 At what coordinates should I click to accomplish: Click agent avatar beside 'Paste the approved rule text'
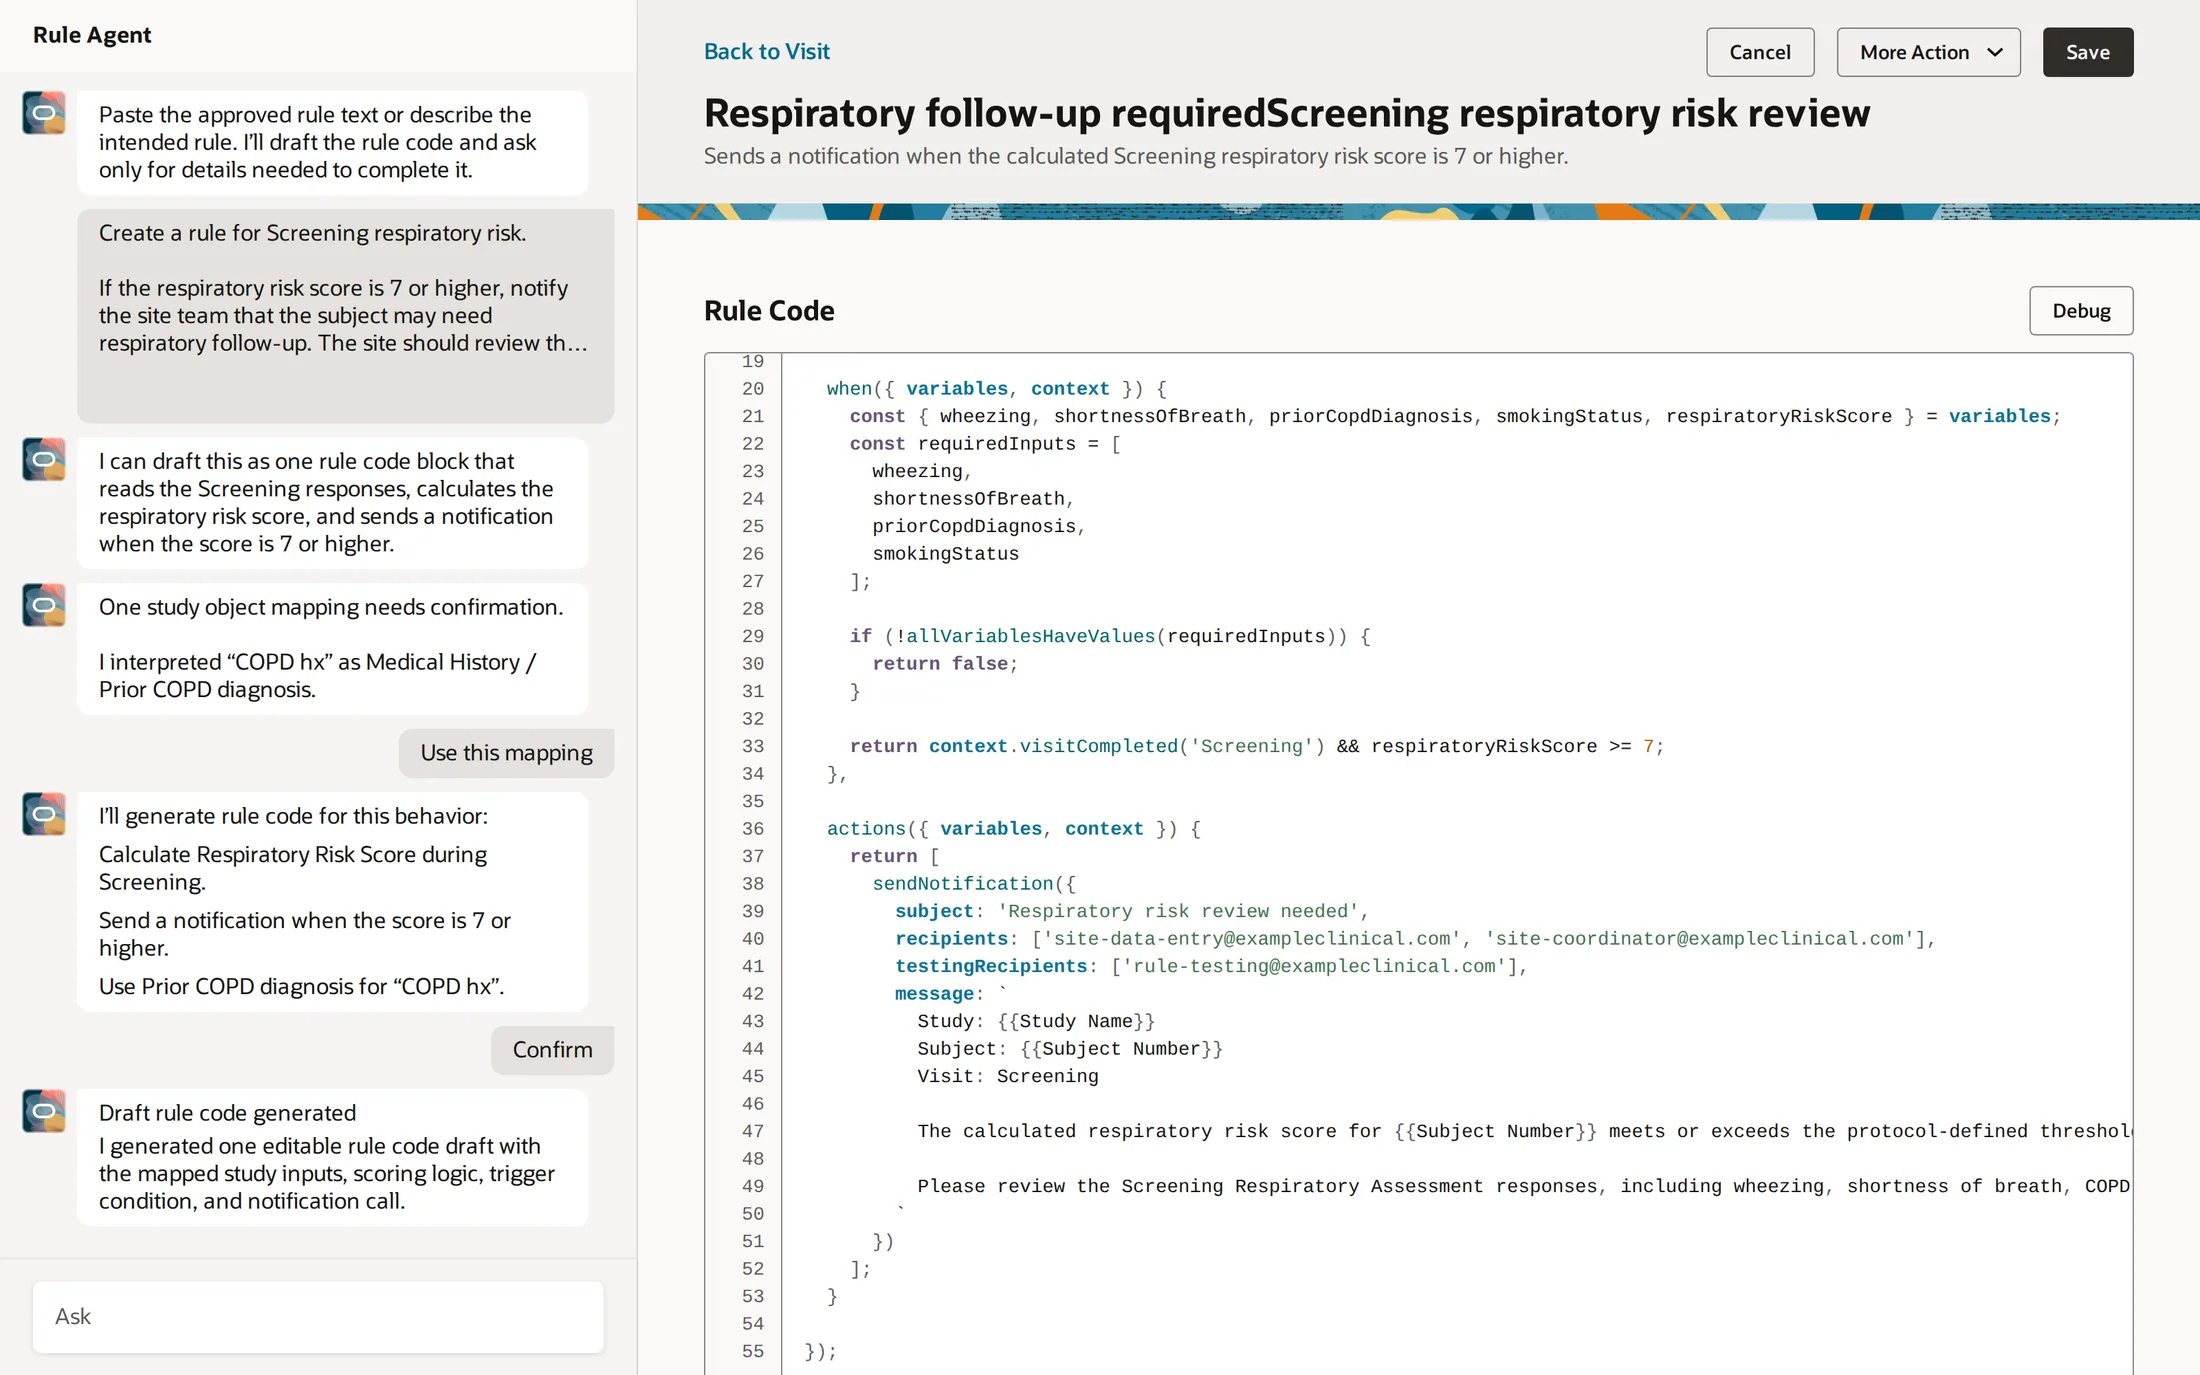pyautogui.click(x=44, y=113)
